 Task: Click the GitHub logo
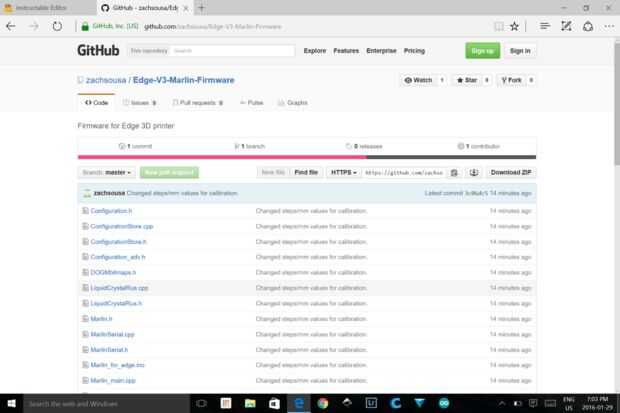point(98,51)
